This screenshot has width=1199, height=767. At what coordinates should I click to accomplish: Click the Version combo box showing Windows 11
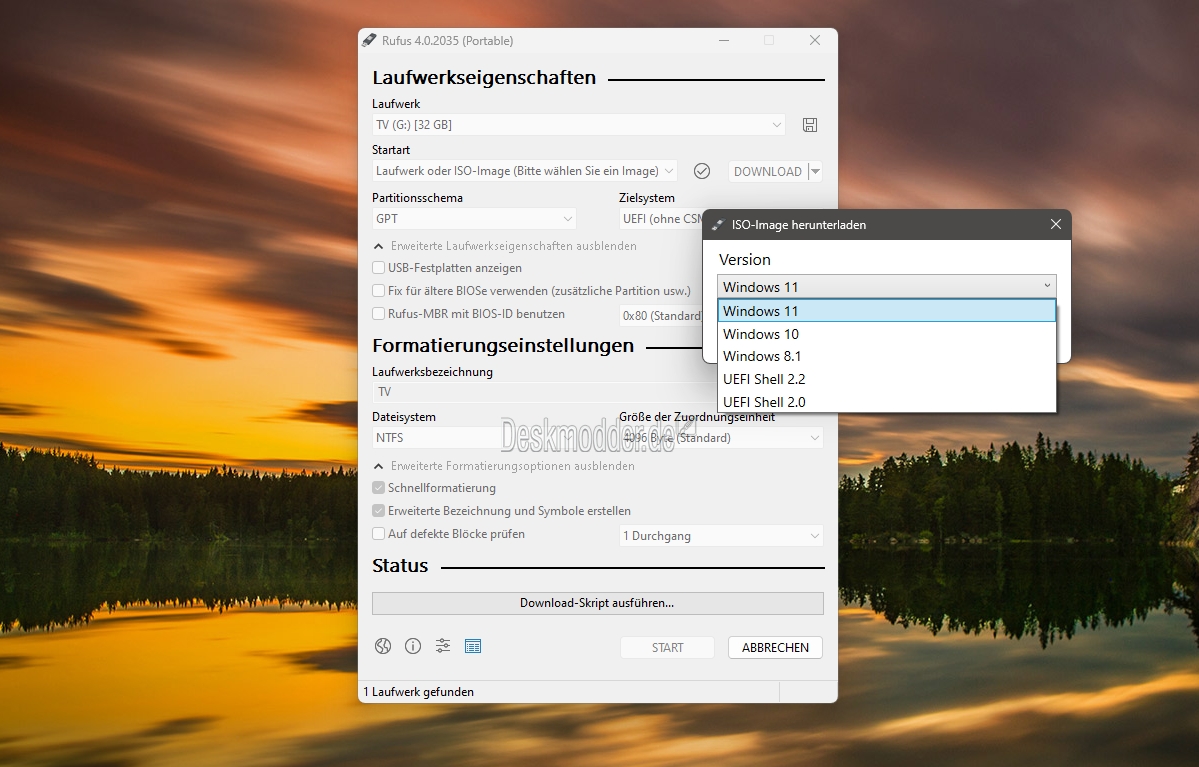pyautogui.click(x=887, y=287)
